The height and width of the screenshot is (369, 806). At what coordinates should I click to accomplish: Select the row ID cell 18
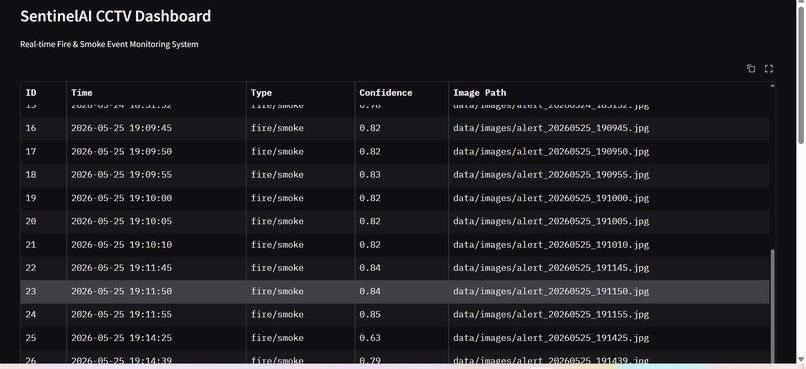point(44,175)
